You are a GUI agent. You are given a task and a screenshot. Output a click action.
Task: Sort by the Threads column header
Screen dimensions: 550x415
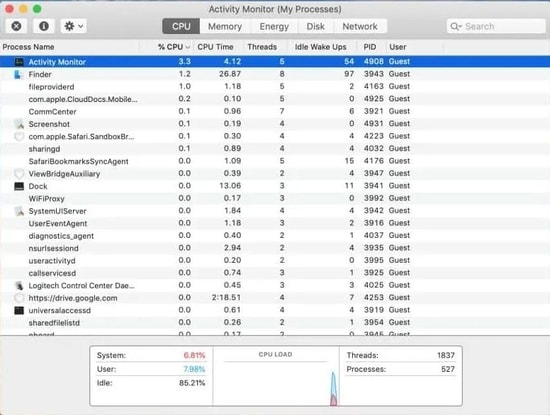[262, 47]
